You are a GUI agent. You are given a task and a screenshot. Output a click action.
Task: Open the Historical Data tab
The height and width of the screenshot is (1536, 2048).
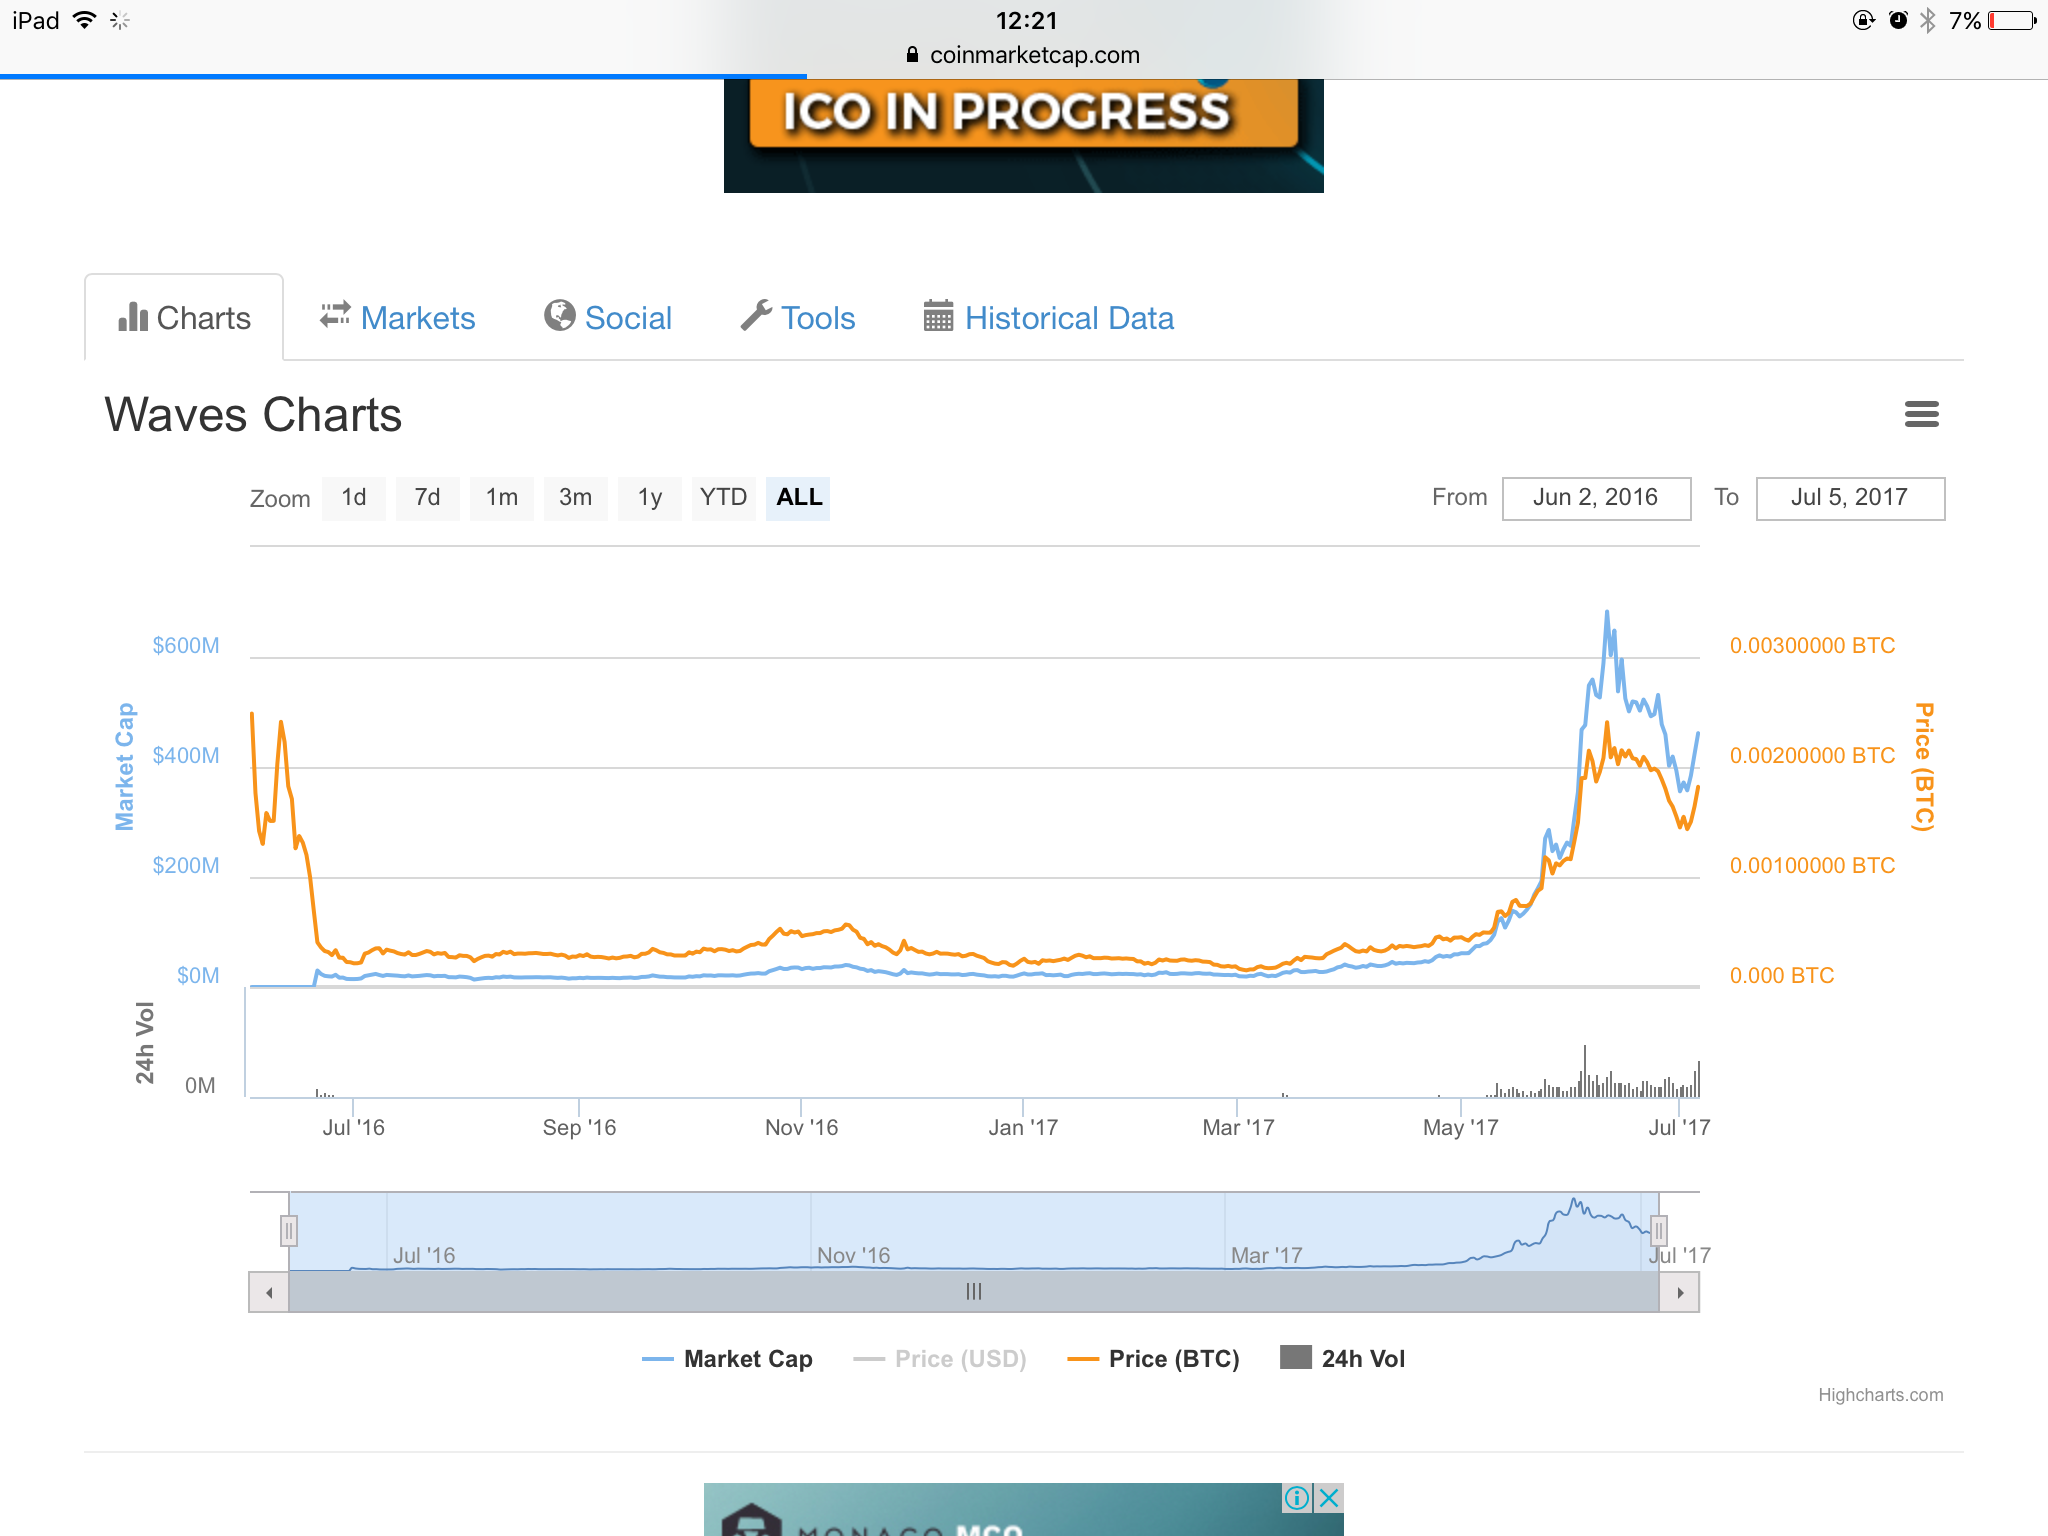click(x=1068, y=318)
